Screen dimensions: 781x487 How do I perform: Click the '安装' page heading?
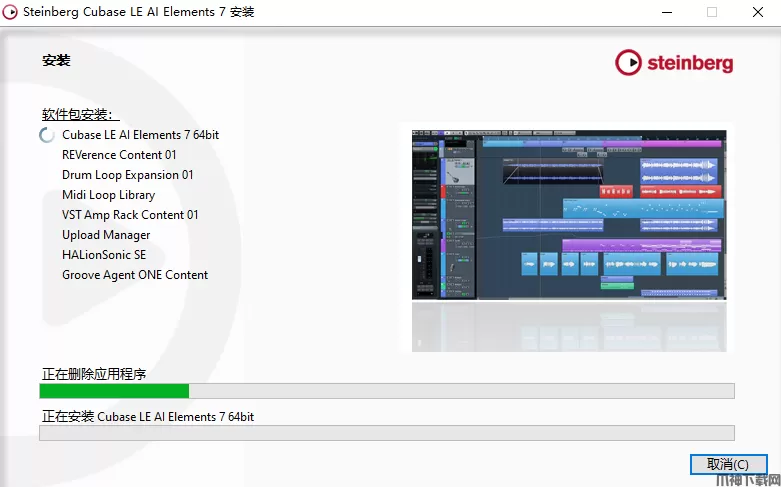[x=56, y=60]
